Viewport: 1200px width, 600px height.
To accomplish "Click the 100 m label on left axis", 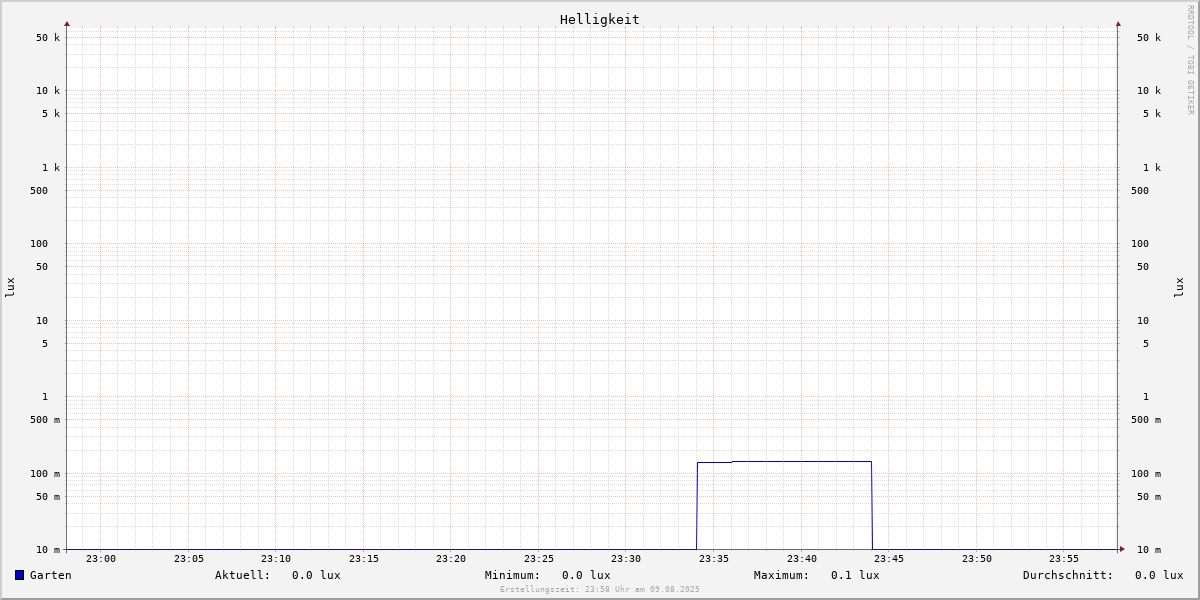I will click(x=45, y=474).
